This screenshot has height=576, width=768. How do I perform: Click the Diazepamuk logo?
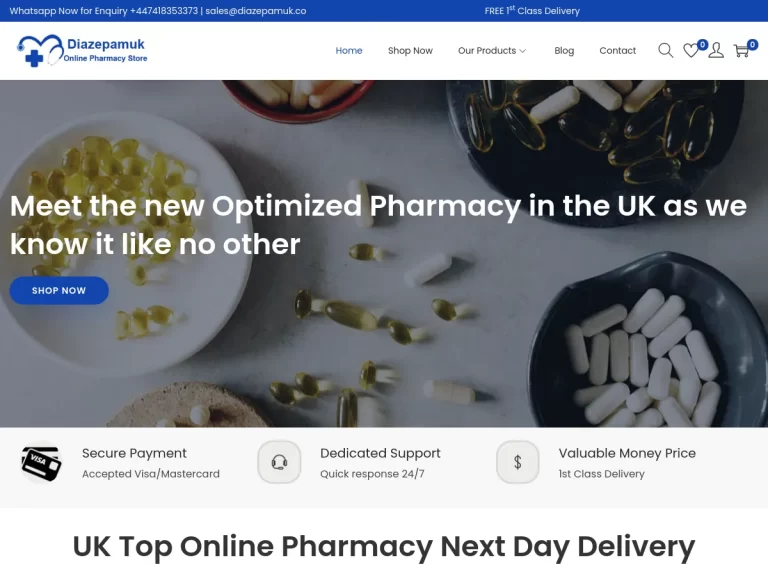82,50
